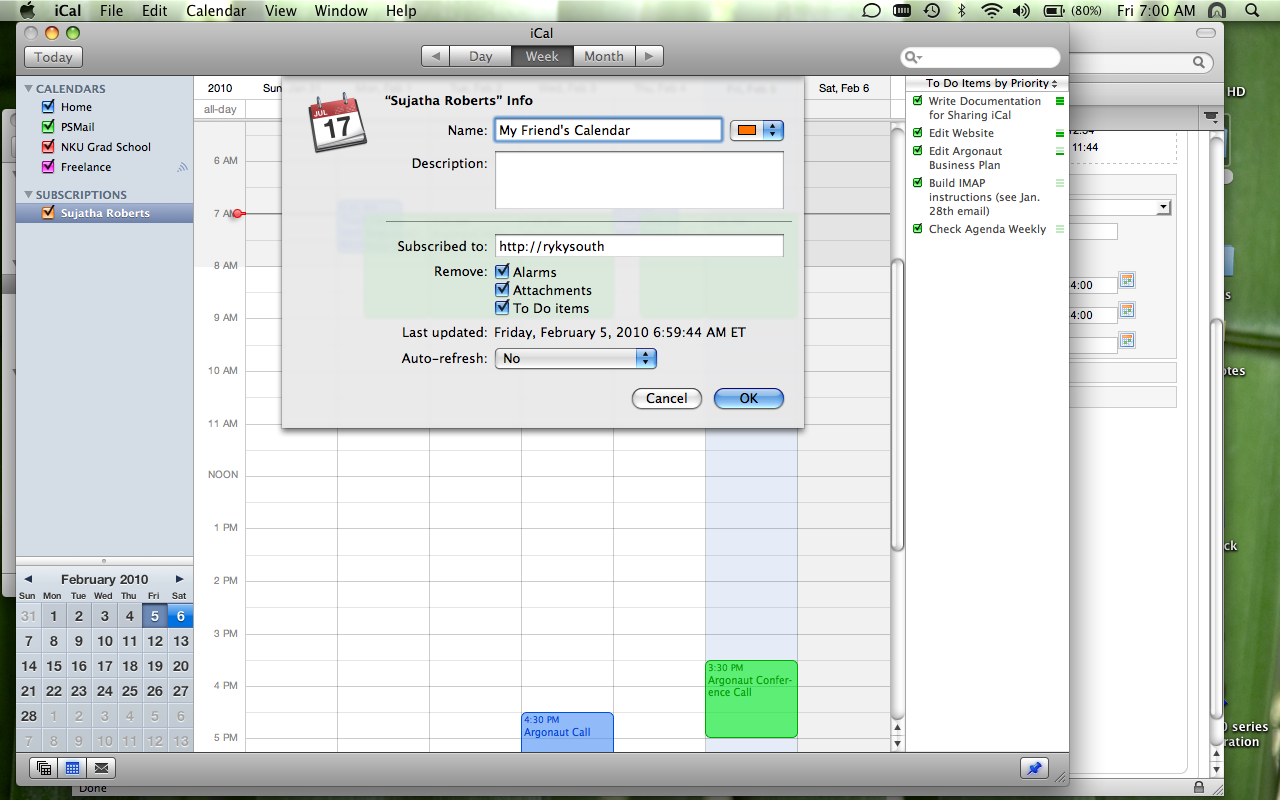1280x800 pixels.
Task: Open the View menu
Action: pyautogui.click(x=281, y=11)
